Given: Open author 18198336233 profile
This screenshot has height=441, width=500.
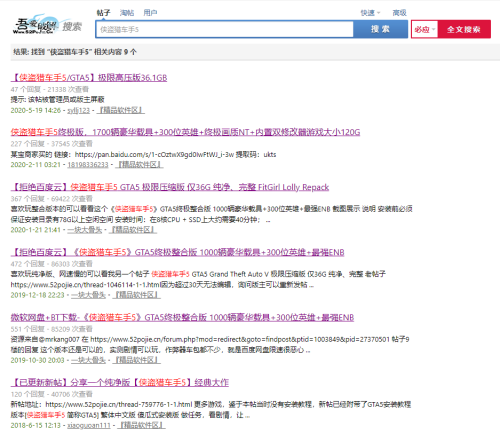Looking at the screenshot, I should pyautogui.click(x=88, y=165).
